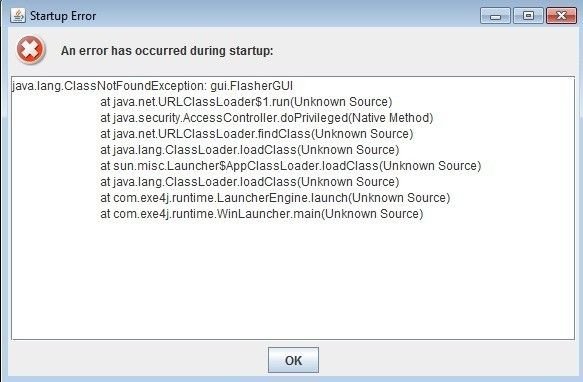Click the URLClassLoader.findClass stack trace line

click(257, 134)
